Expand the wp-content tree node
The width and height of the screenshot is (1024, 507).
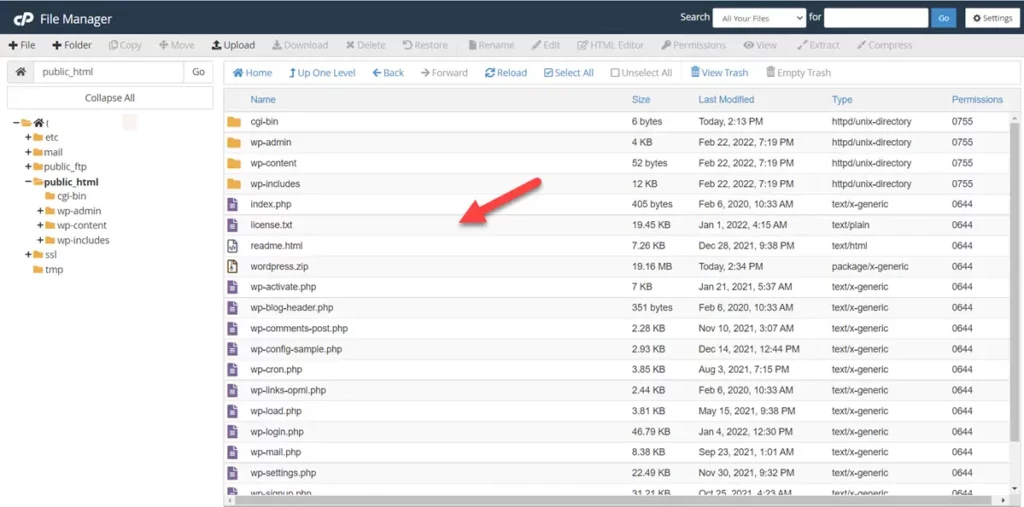tap(40, 226)
